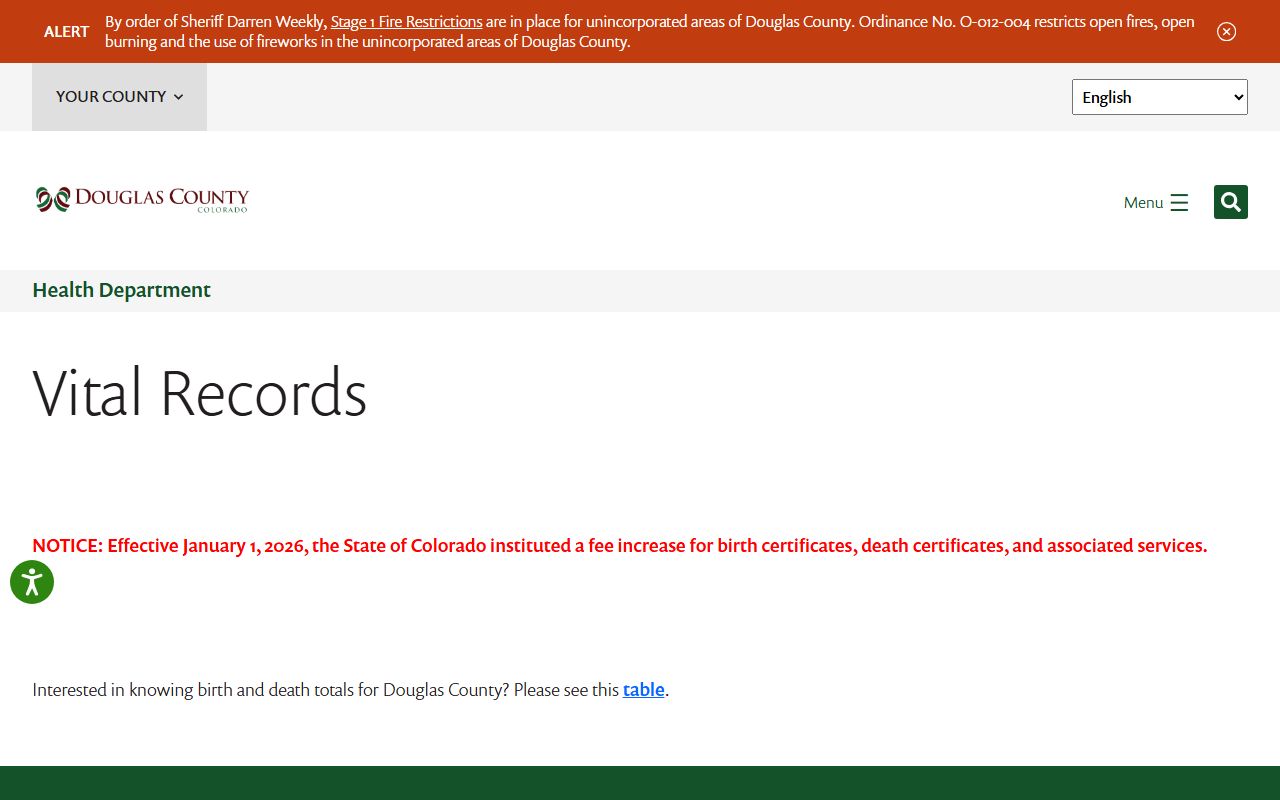
Task: Open the search magnifier icon
Action: pyautogui.click(x=1230, y=202)
